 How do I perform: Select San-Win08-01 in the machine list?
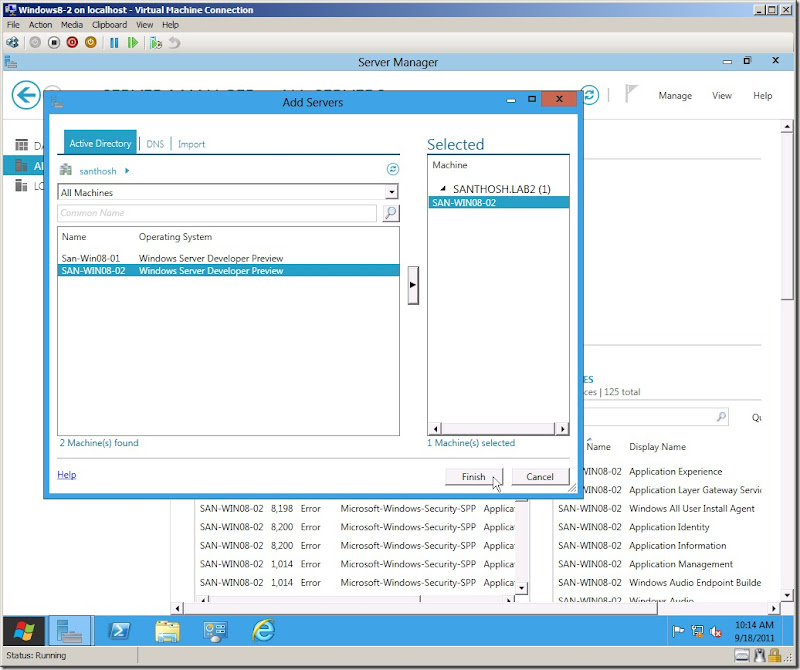91,258
